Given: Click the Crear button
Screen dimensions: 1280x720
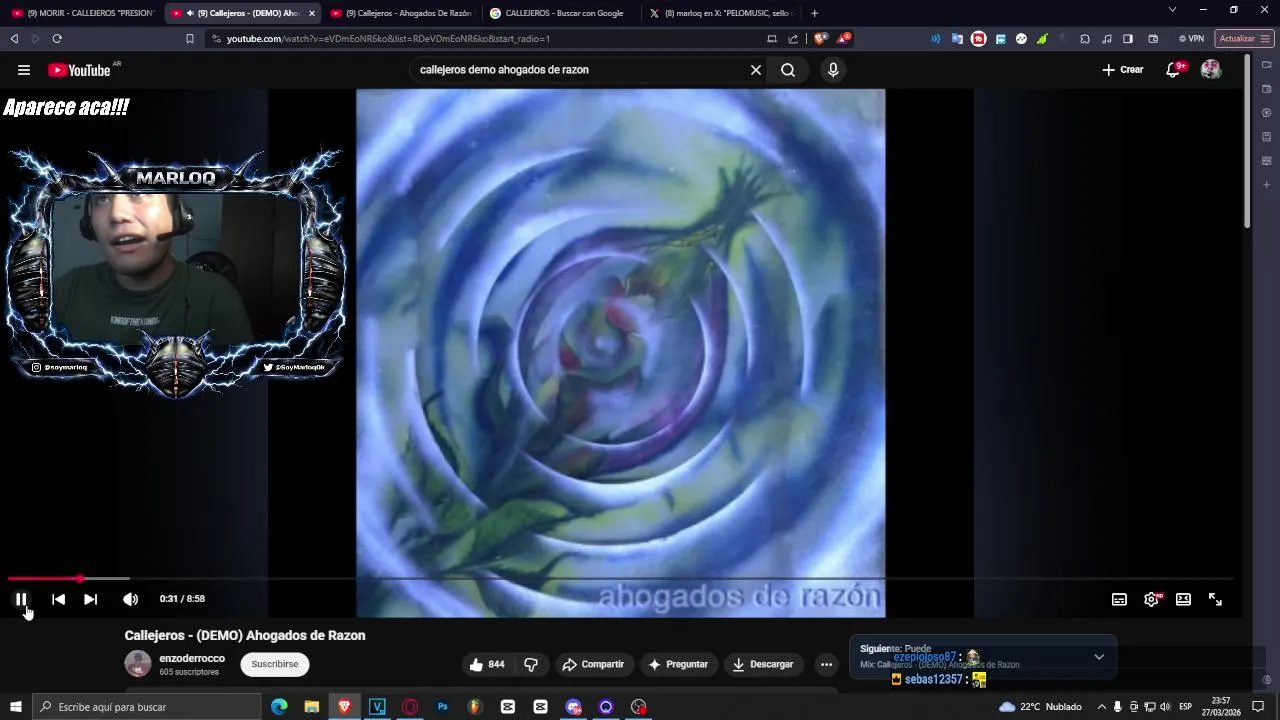Looking at the screenshot, I should [x=1122, y=70].
